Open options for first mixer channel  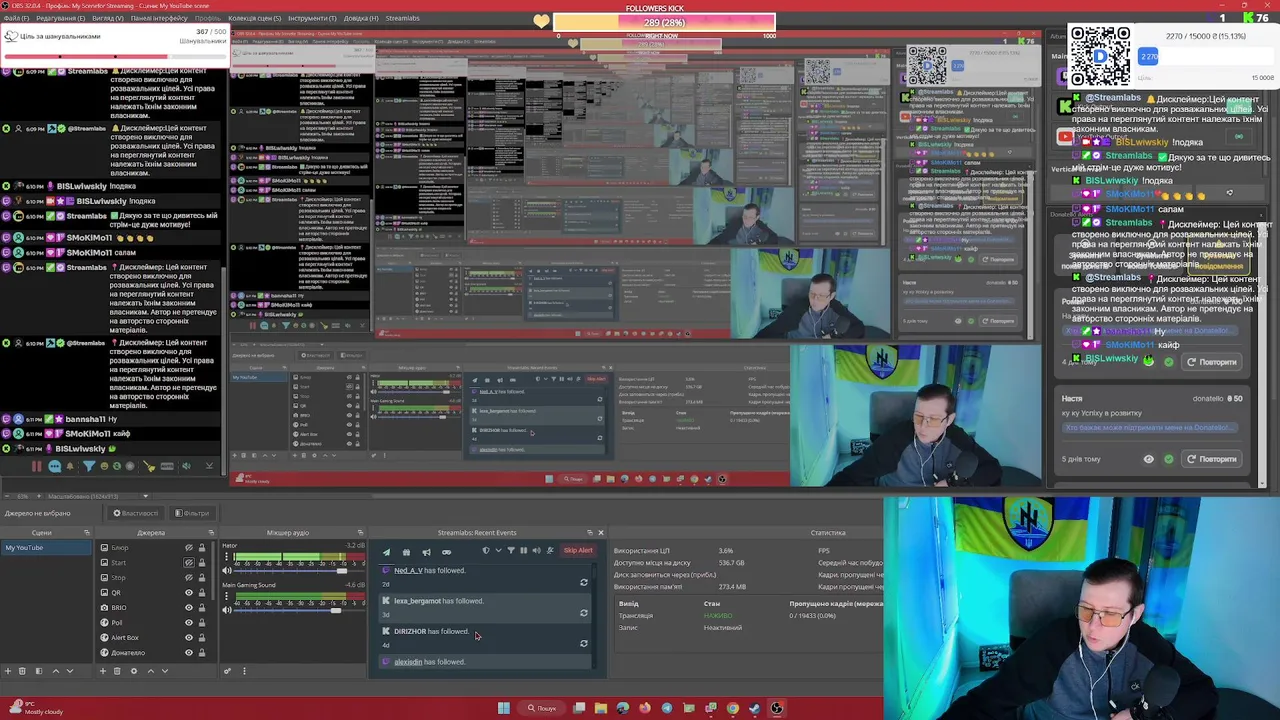pyautogui.click(x=226, y=556)
